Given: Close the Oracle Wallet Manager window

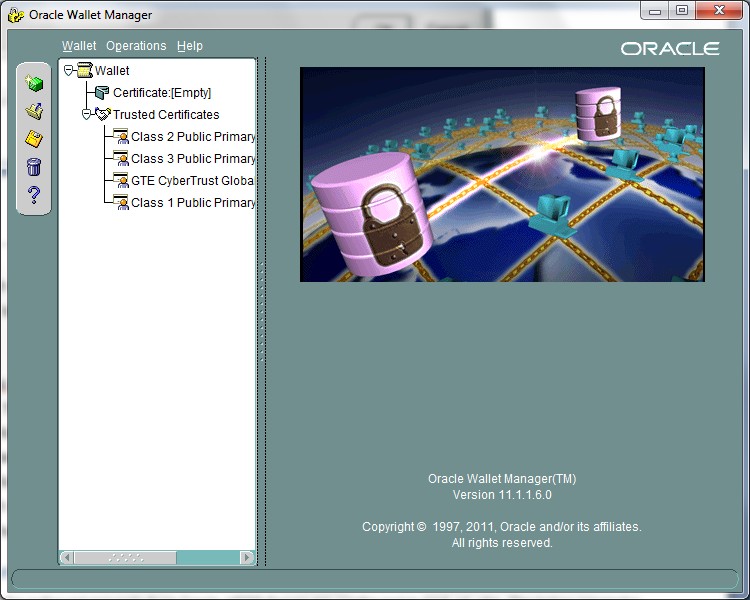Looking at the screenshot, I should click(x=719, y=11).
